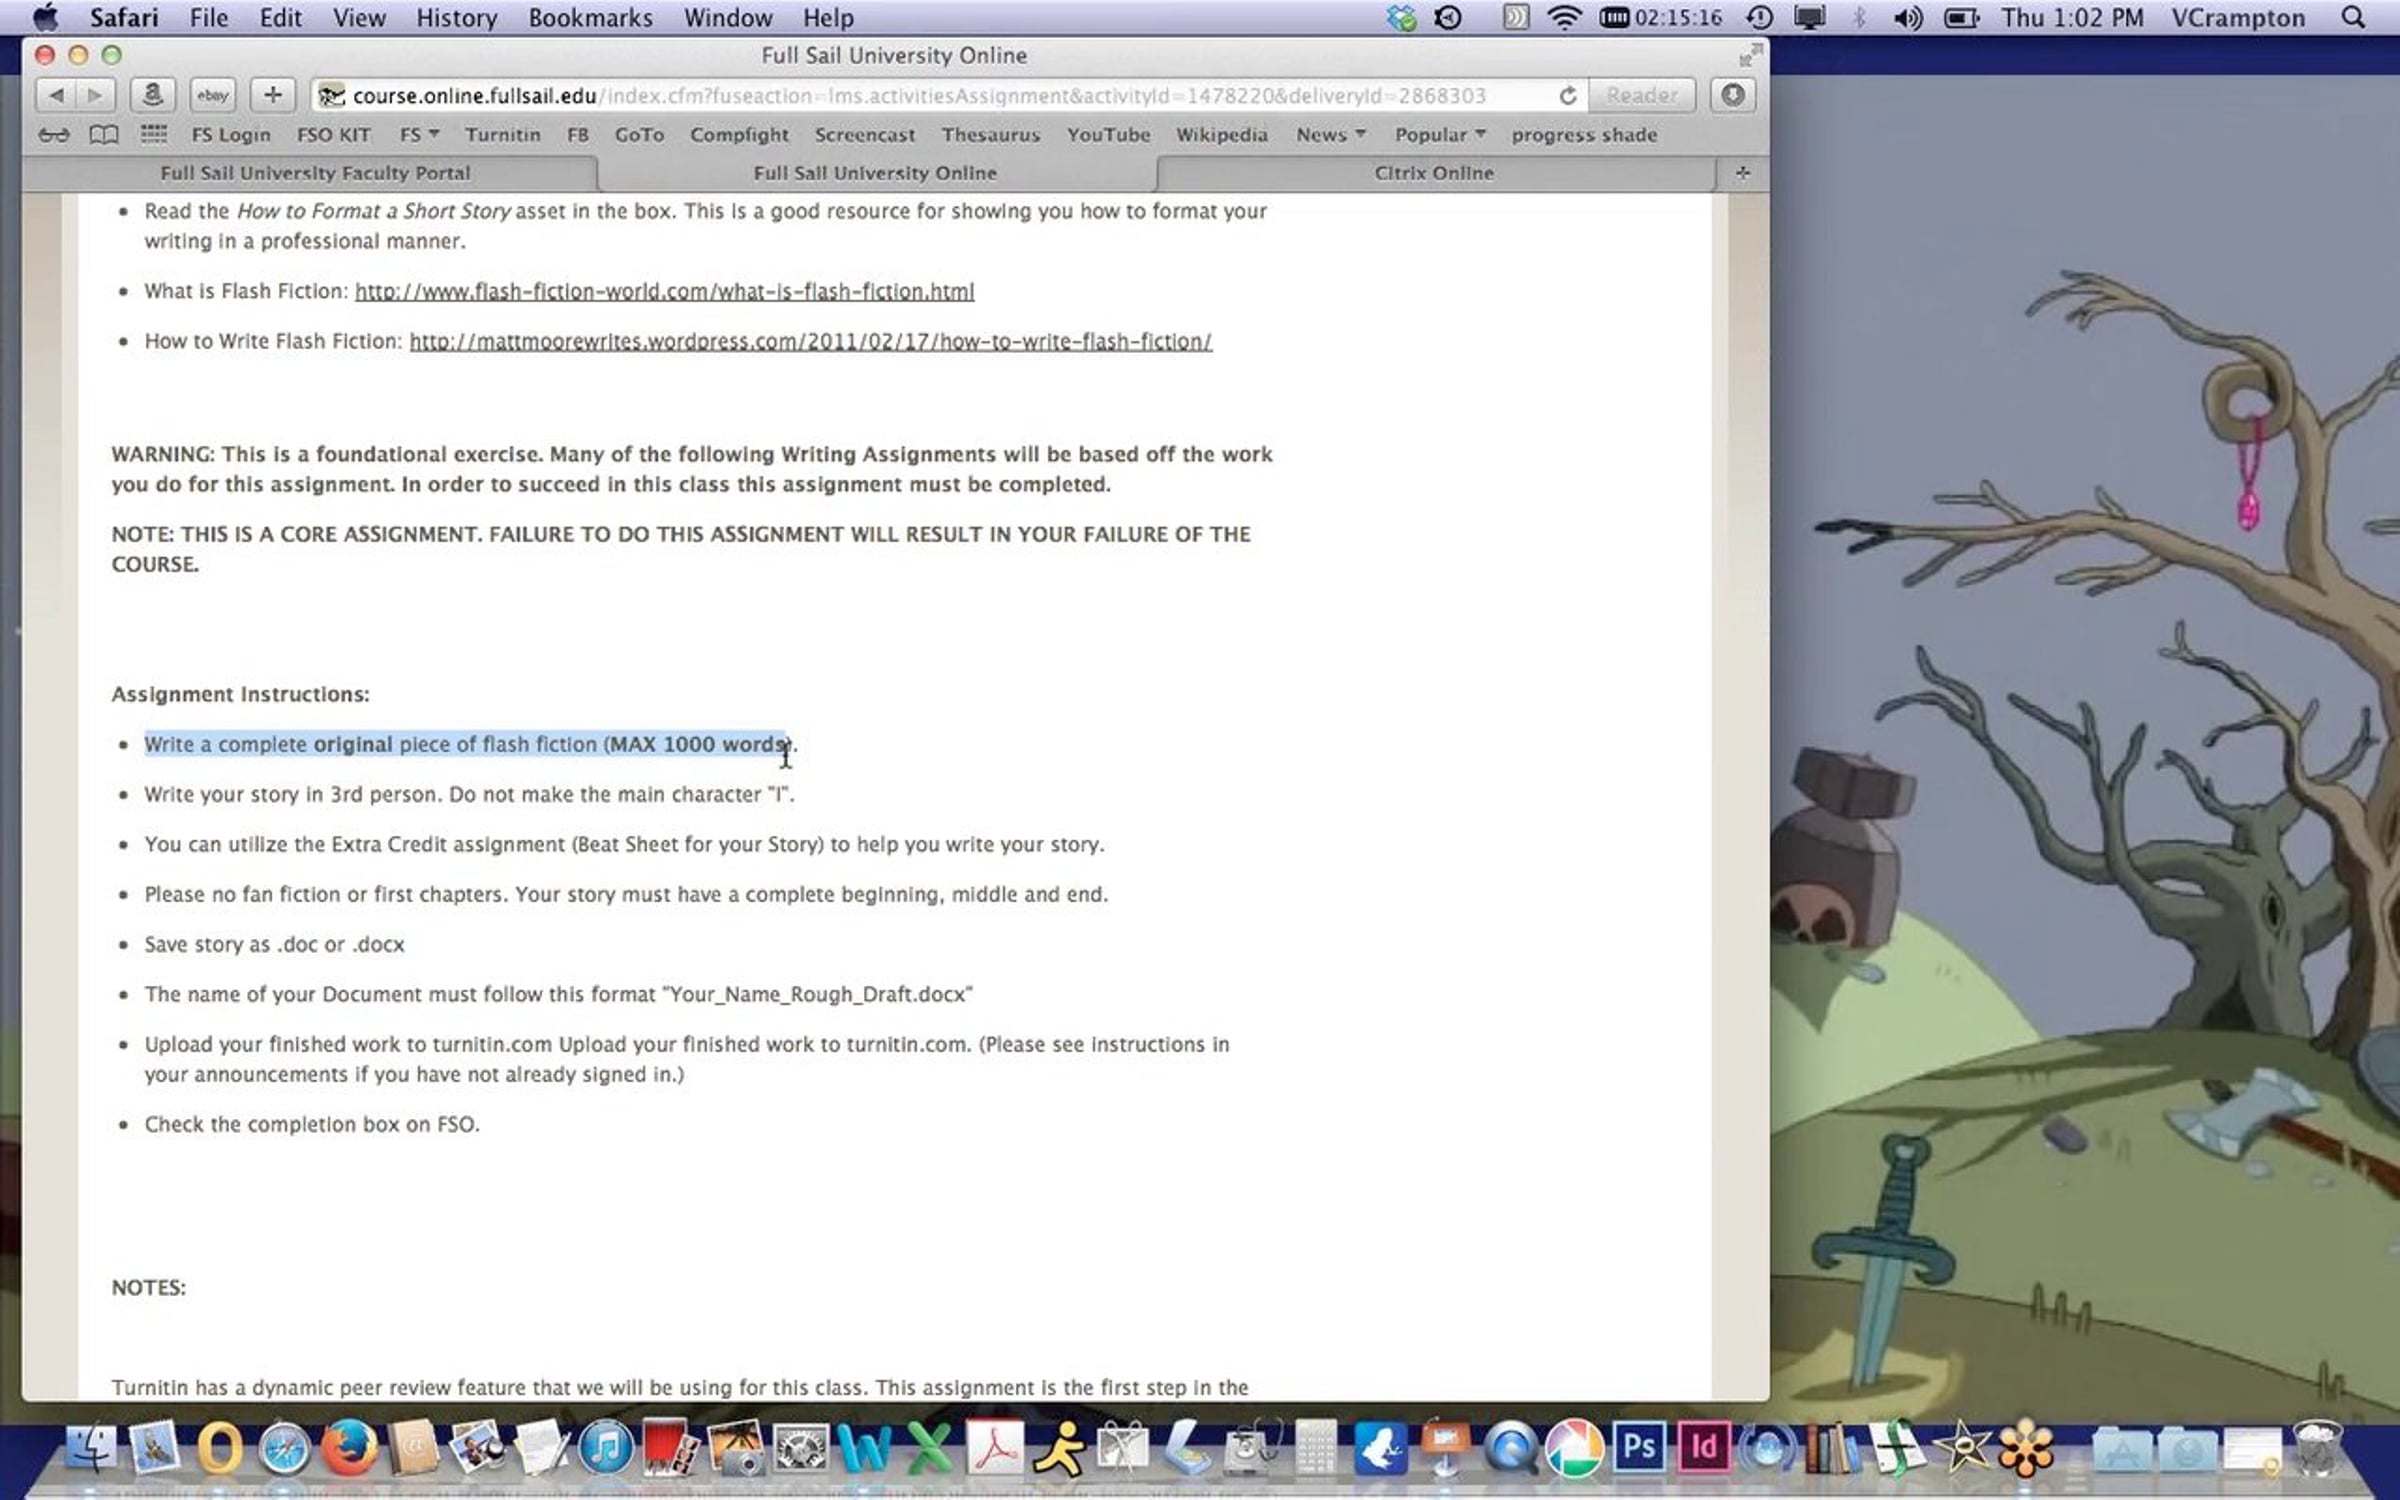Screen dimensions: 2400x1500
Task: Click the Amazon bookmark toolbar button
Action: (x=152, y=95)
